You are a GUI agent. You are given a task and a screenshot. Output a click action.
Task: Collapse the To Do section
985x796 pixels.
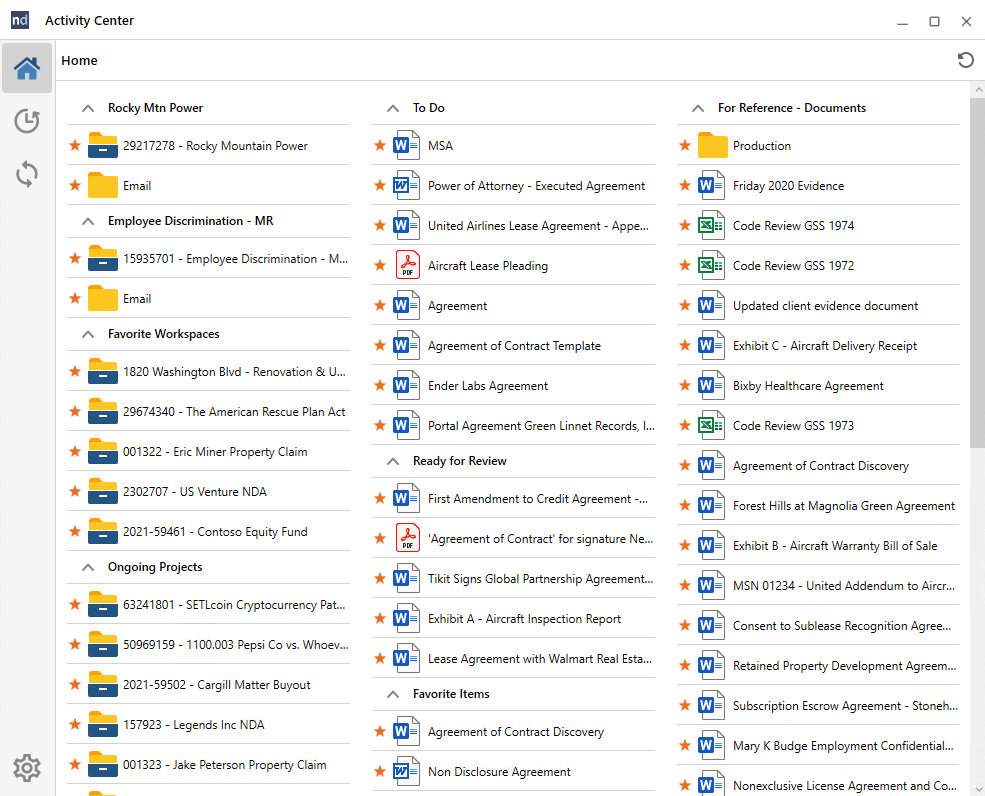(x=393, y=108)
